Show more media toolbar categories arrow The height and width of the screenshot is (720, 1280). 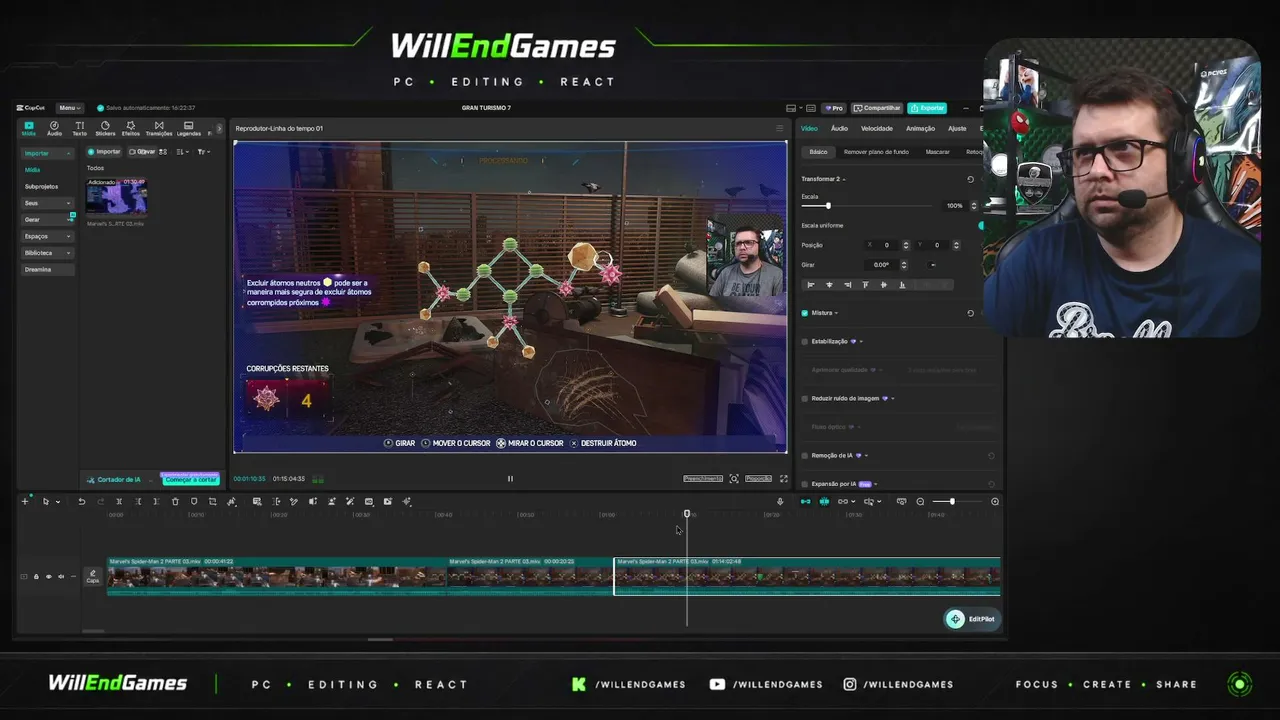pos(219,129)
